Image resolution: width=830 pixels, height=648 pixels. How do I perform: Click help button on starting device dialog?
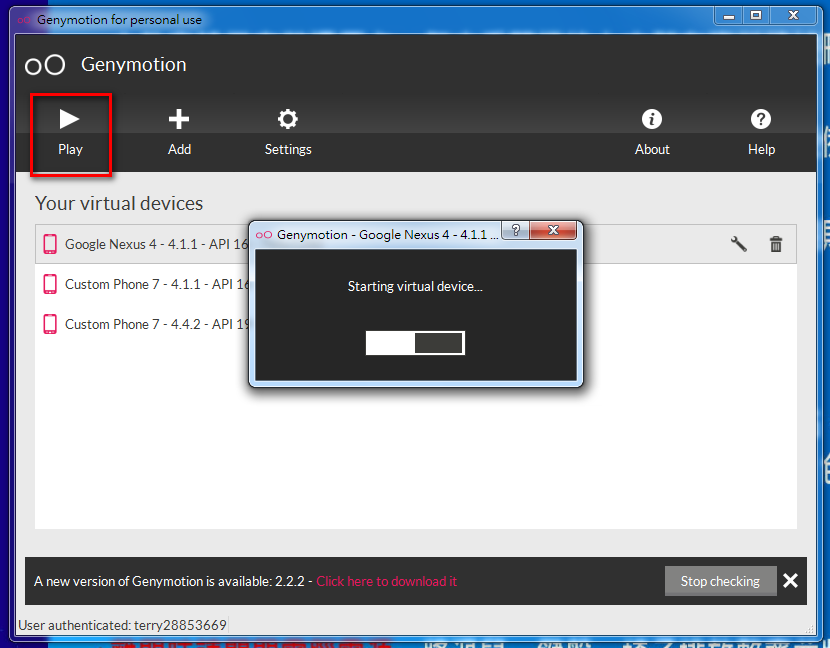(x=515, y=230)
